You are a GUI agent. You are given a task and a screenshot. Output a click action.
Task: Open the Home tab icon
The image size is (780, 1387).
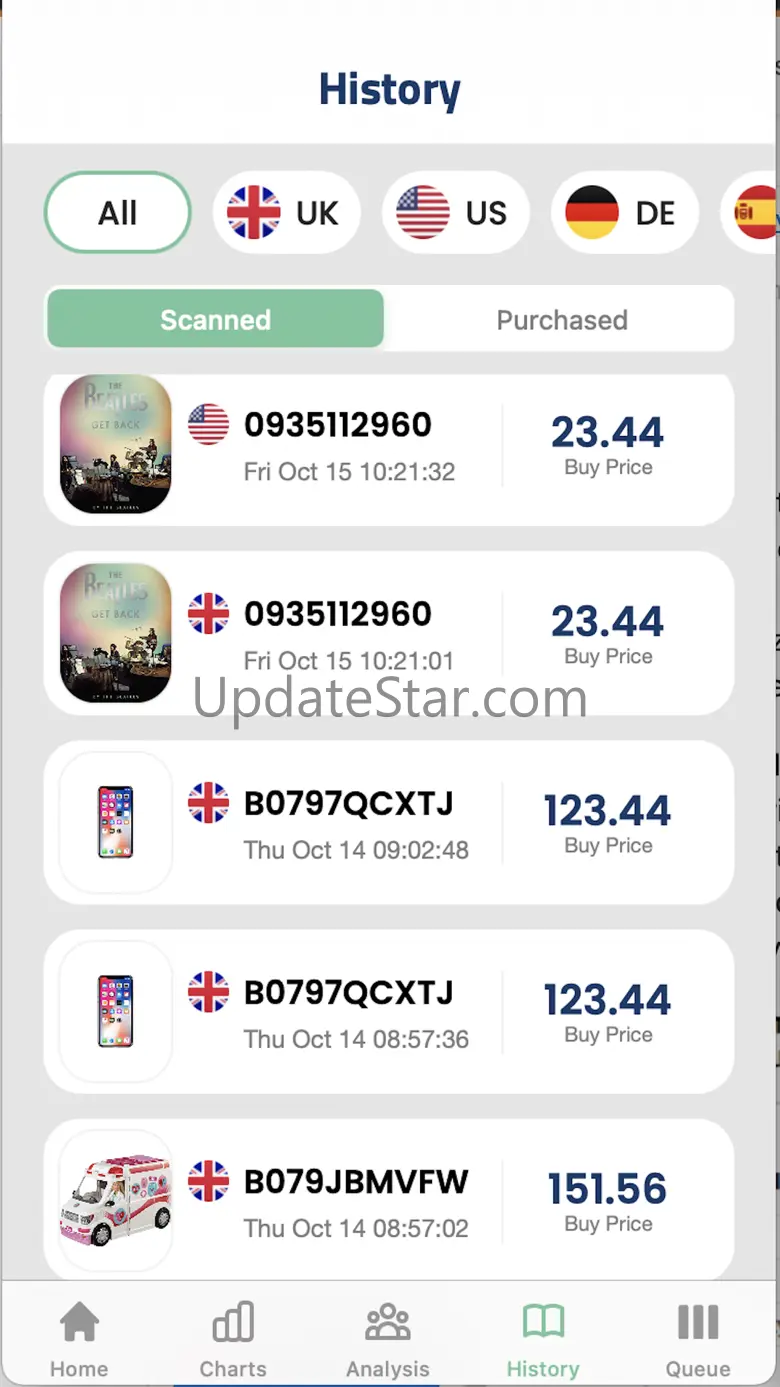tap(79, 1323)
